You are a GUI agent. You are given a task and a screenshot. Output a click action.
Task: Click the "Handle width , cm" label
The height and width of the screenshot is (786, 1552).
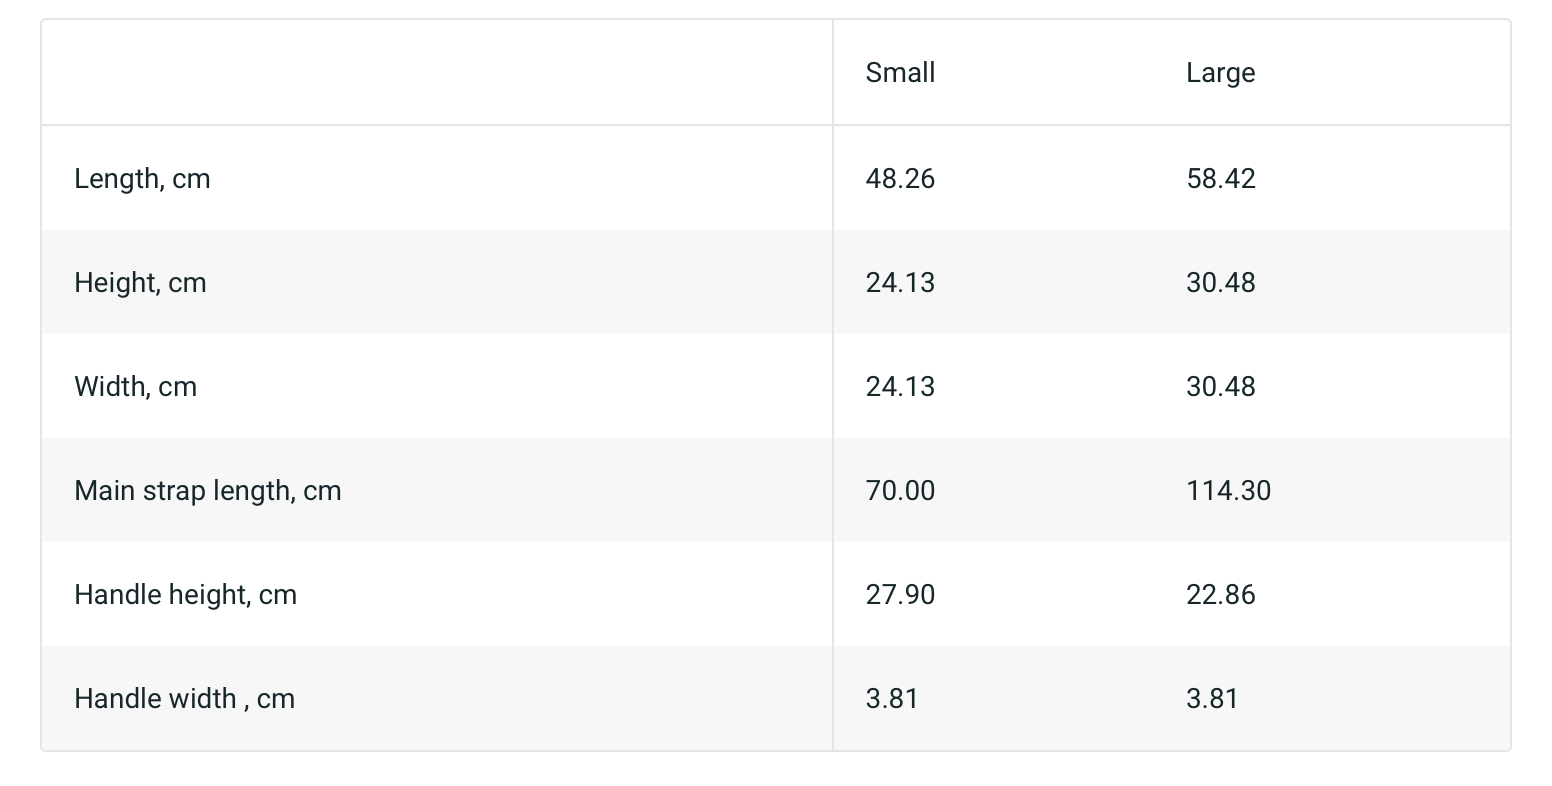coord(184,699)
